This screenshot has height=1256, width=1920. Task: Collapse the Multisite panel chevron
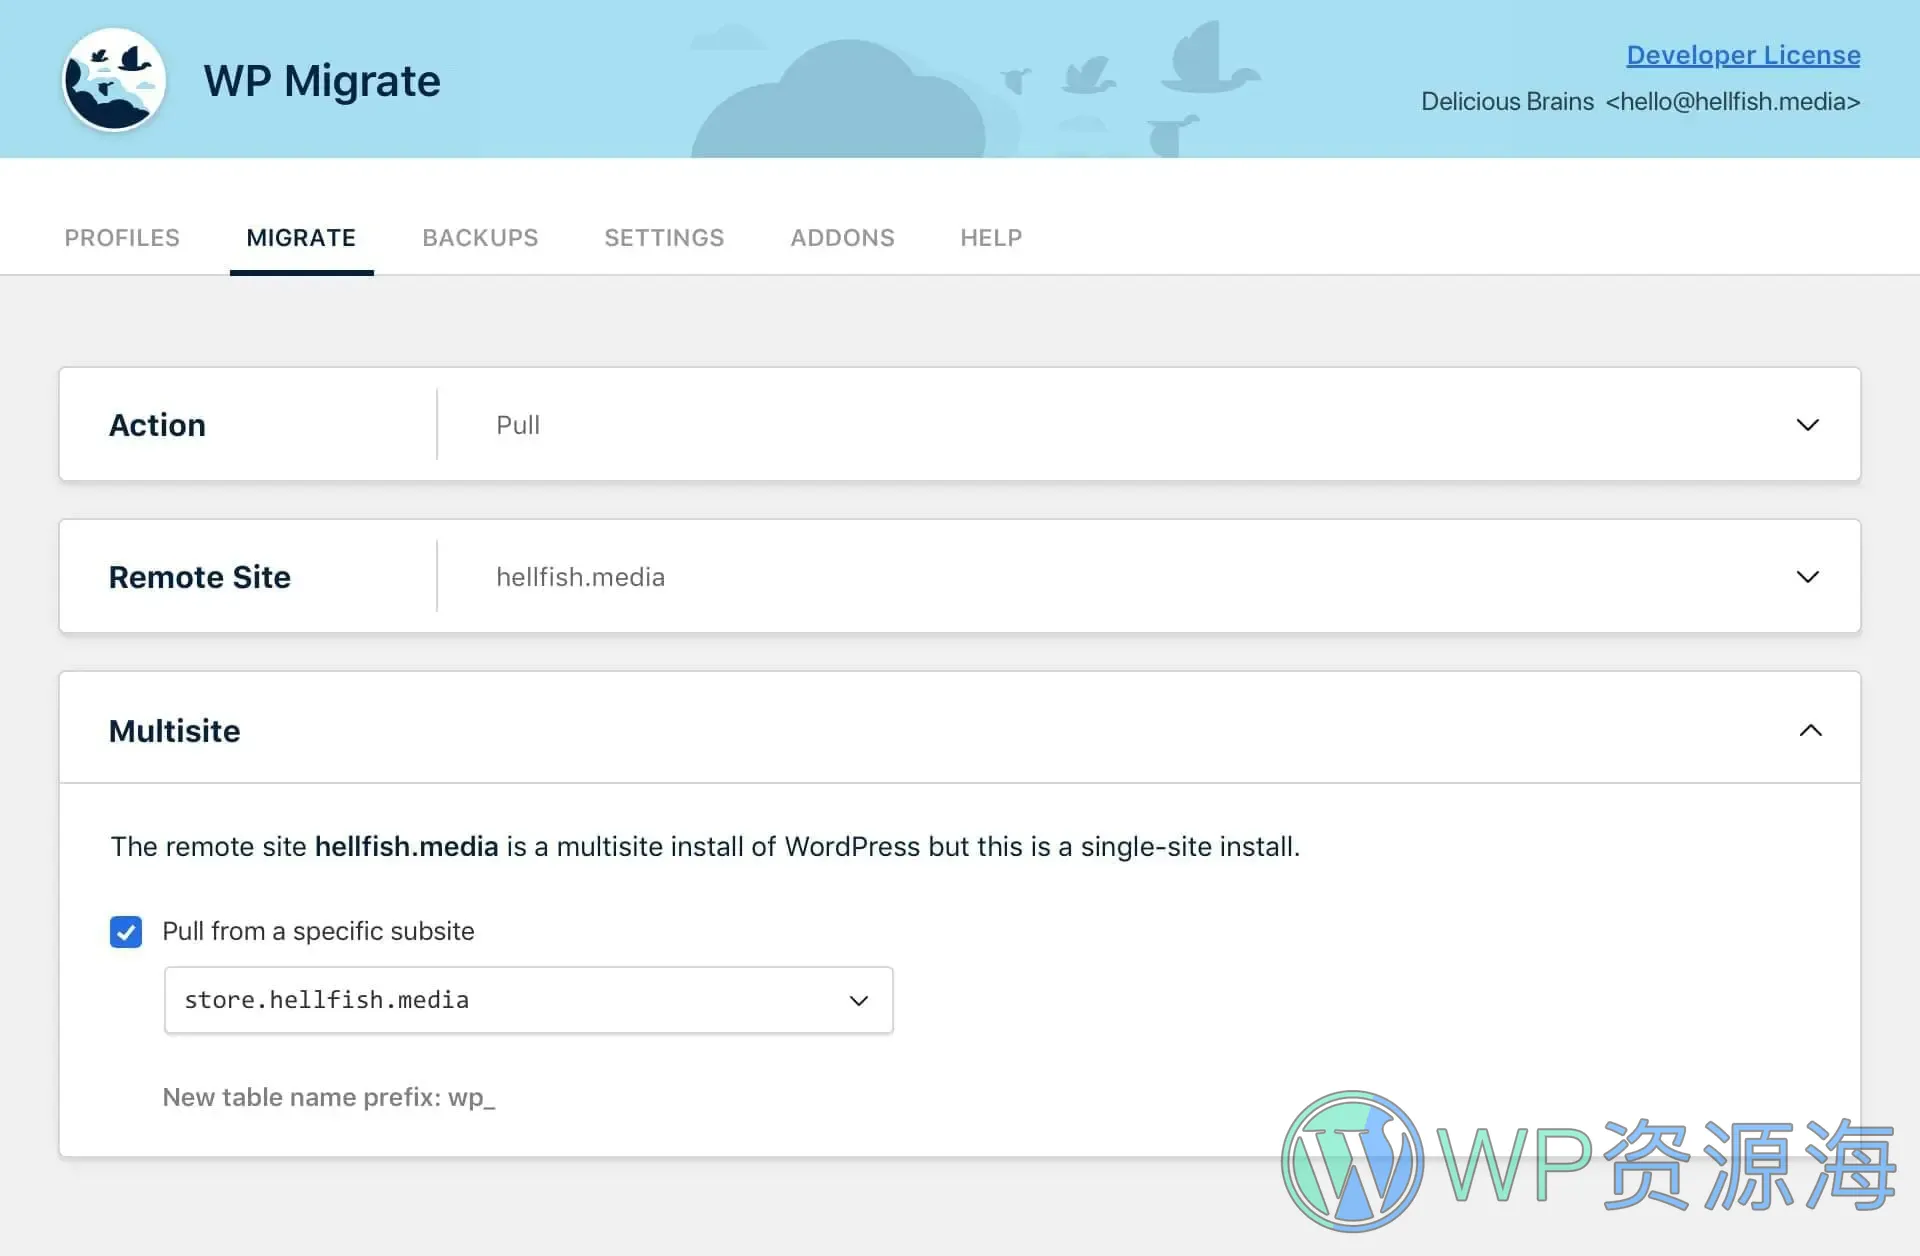tap(1810, 730)
